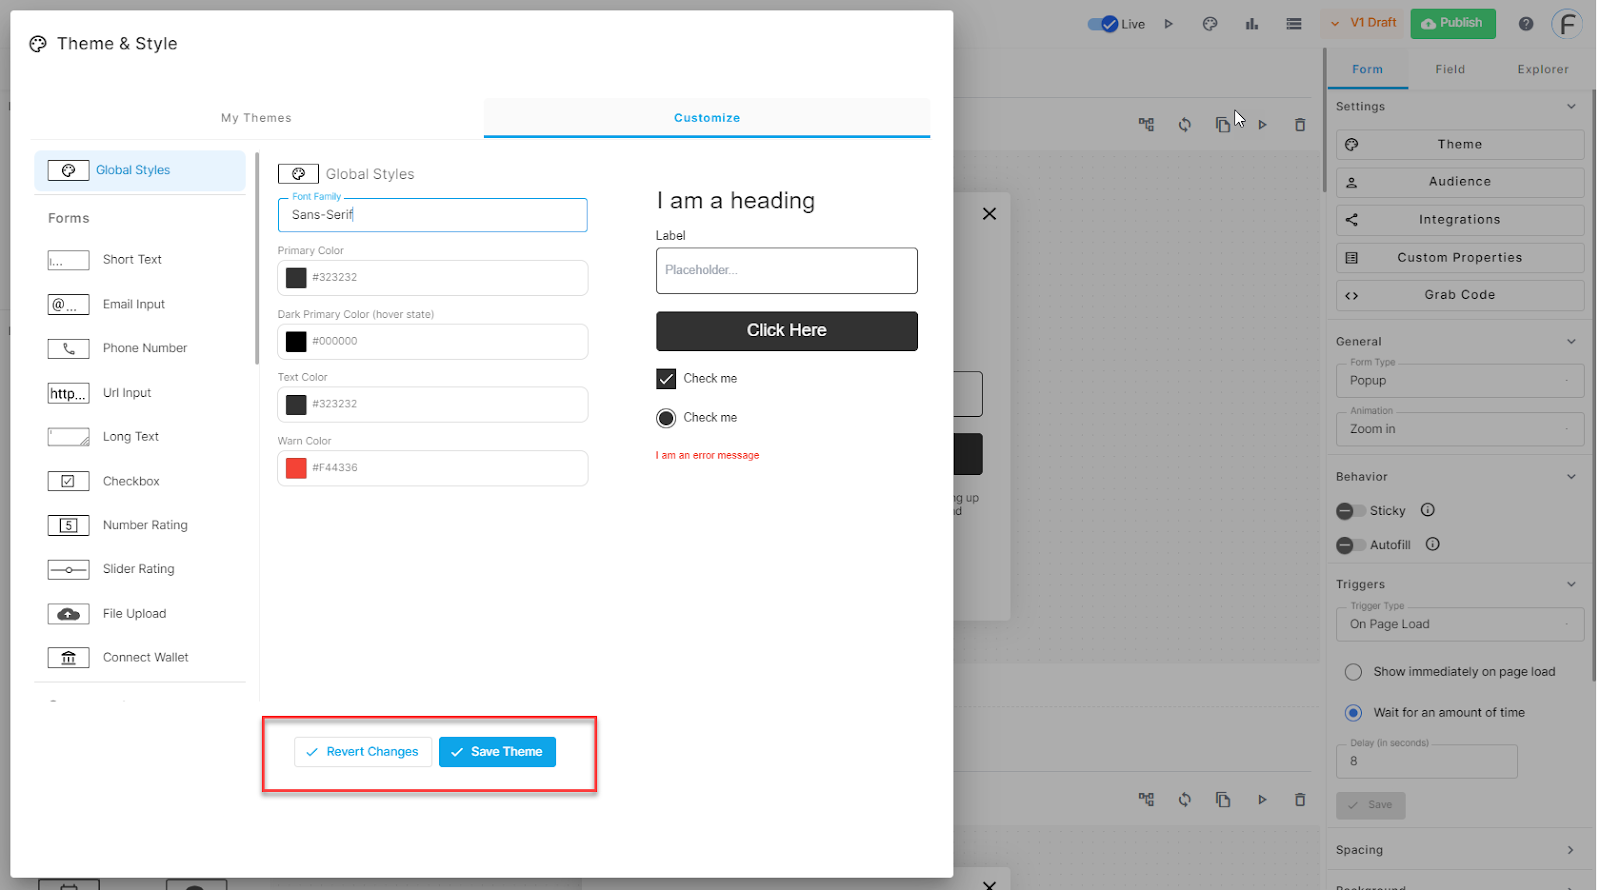Click the Font Family Sans-Serif field
The width and height of the screenshot is (1600, 890).
[432, 215]
